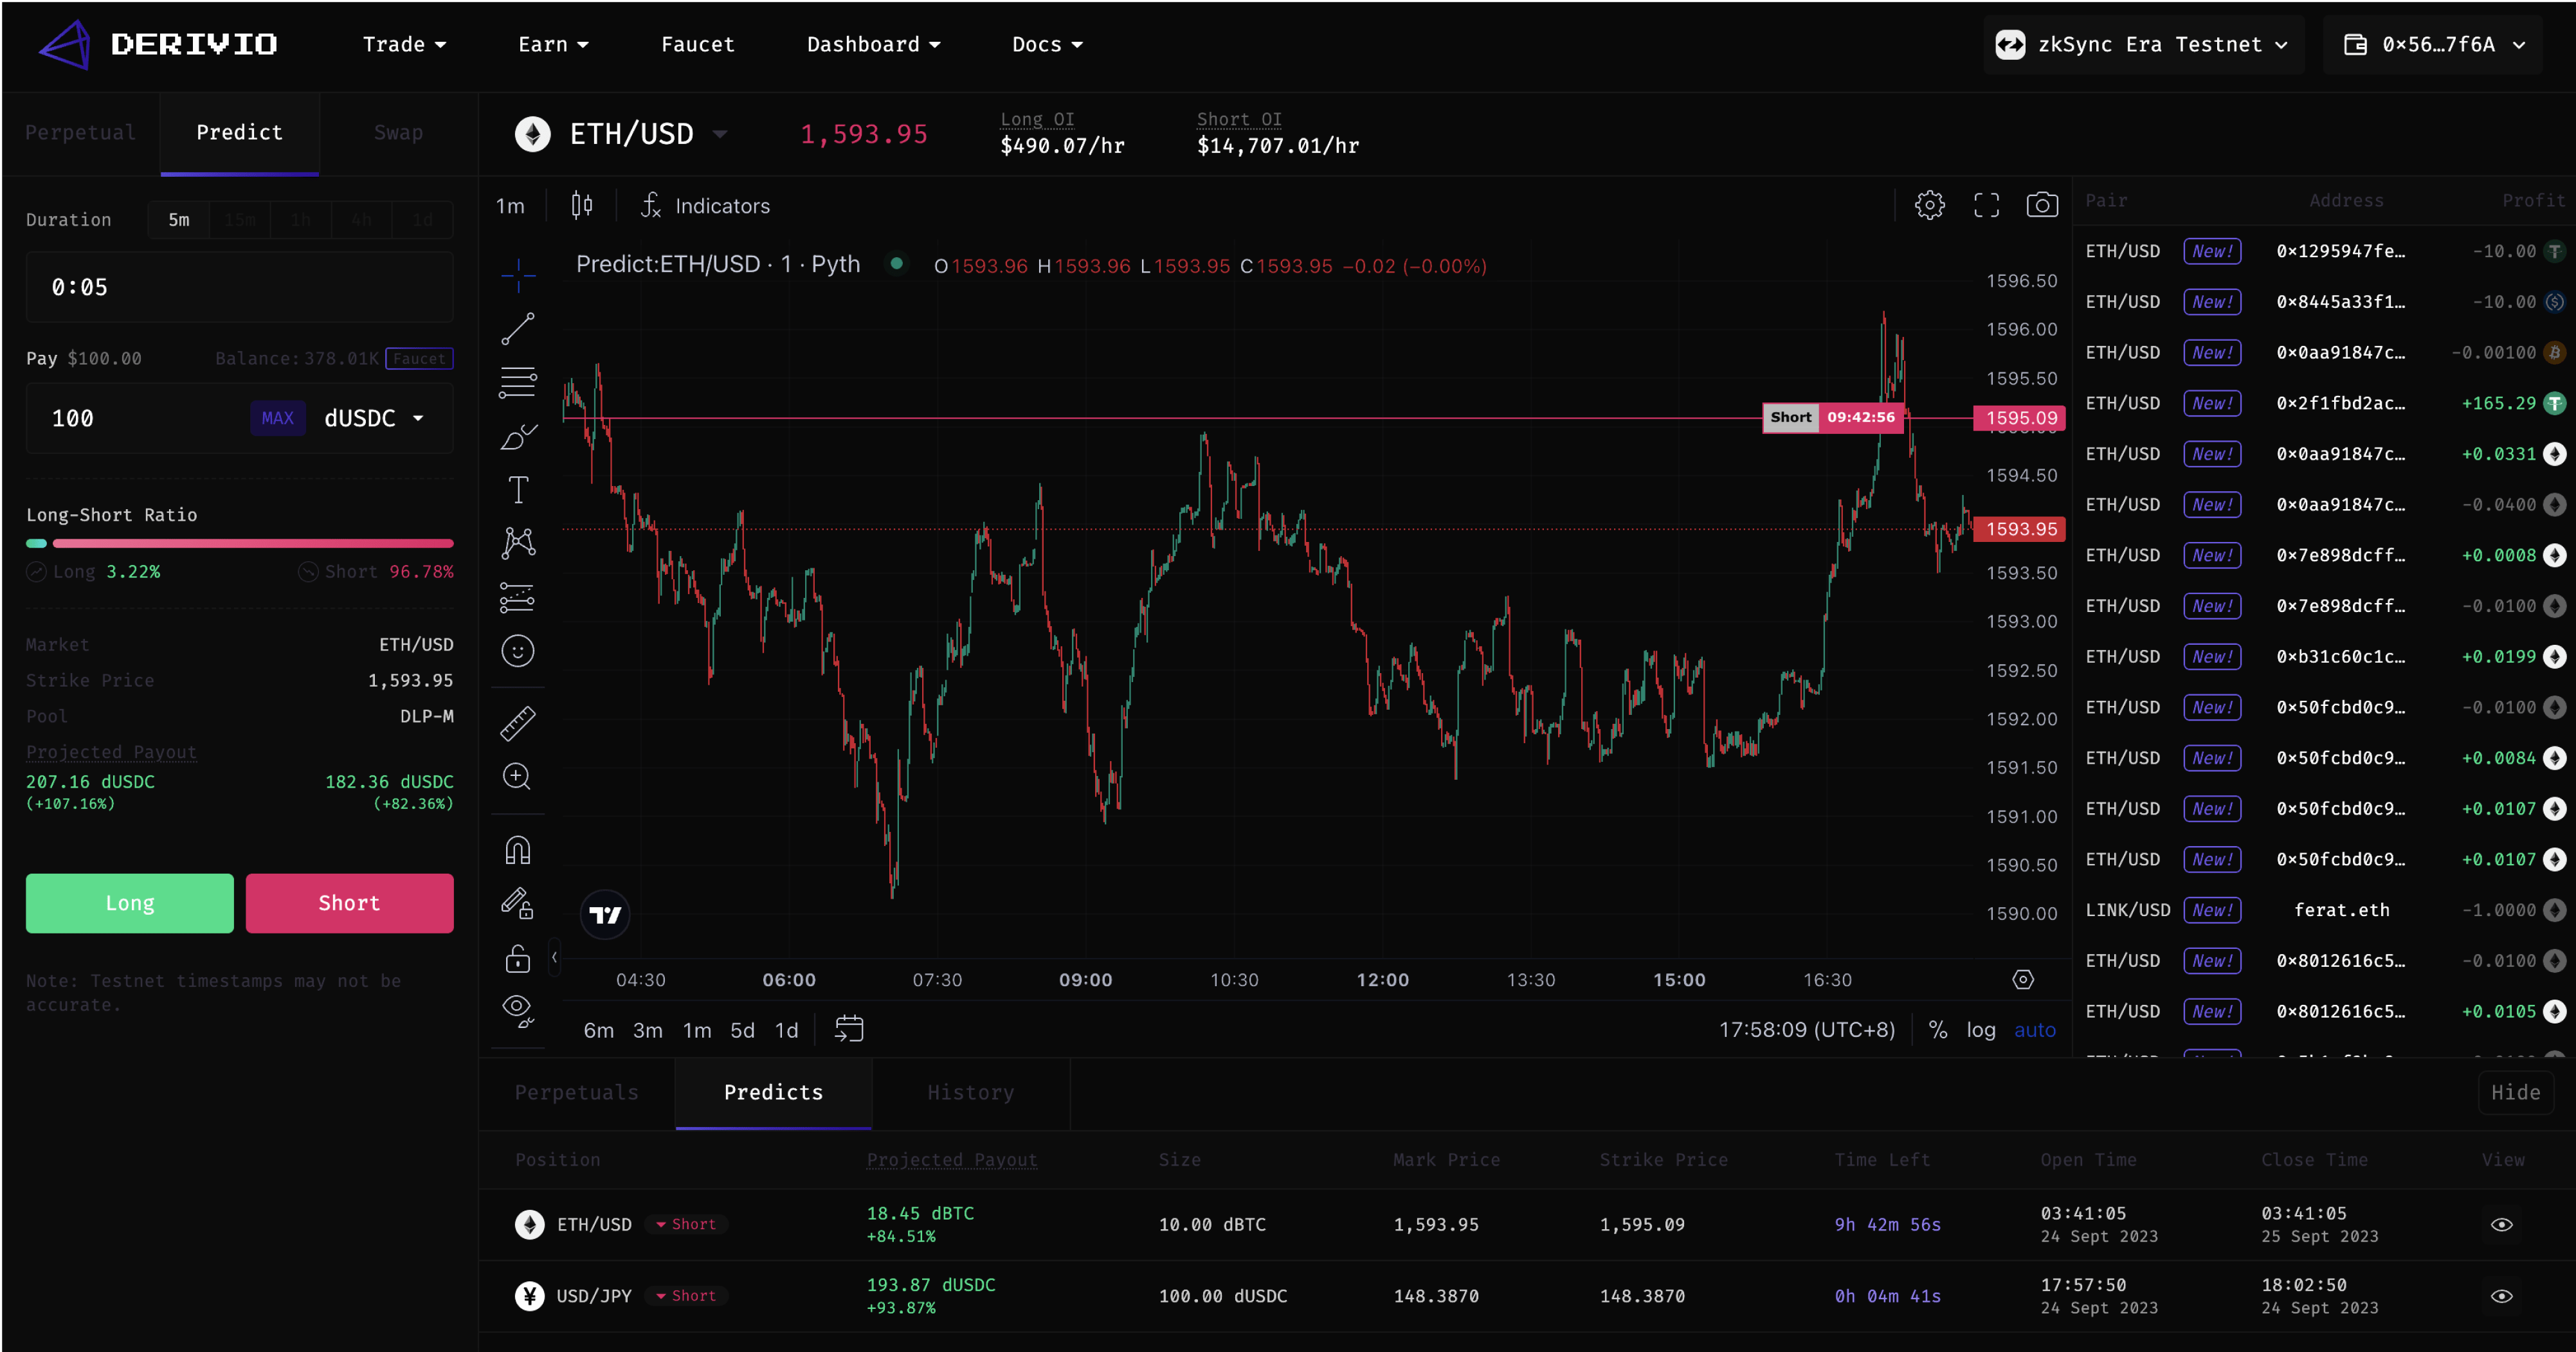This screenshot has width=2576, height=1352.
Task: Open the History tab
Action: tap(970, 1092)
